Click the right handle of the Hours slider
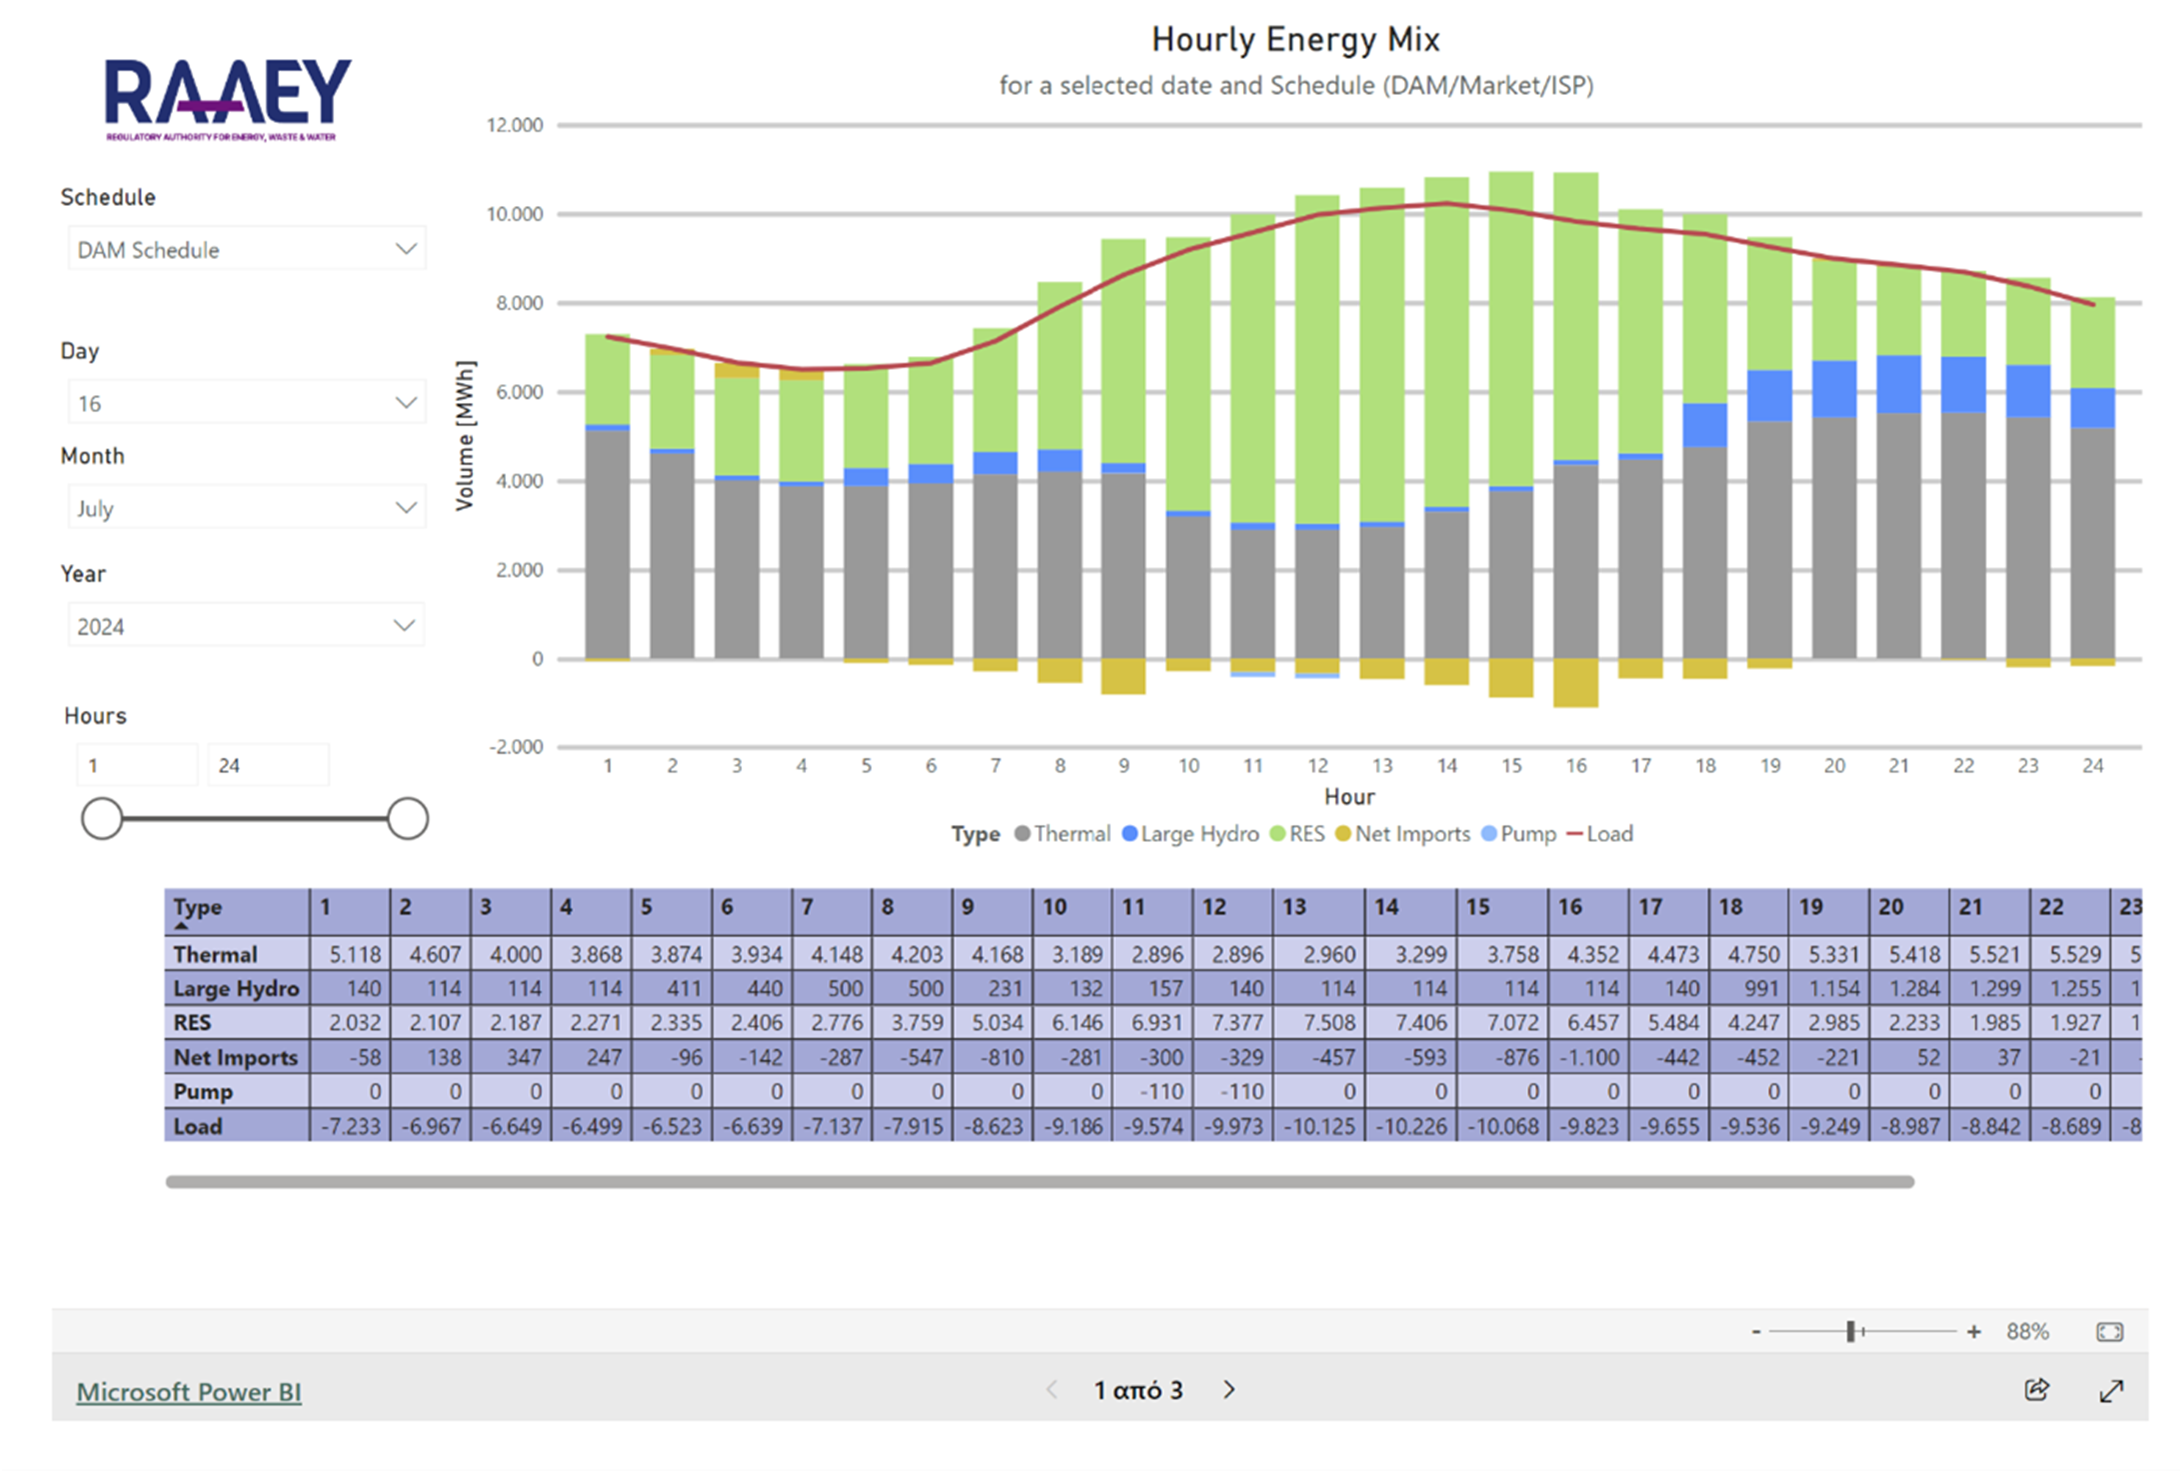Image resolution: width=2182 pixels, height=1473 pixels. pos(407,819)
